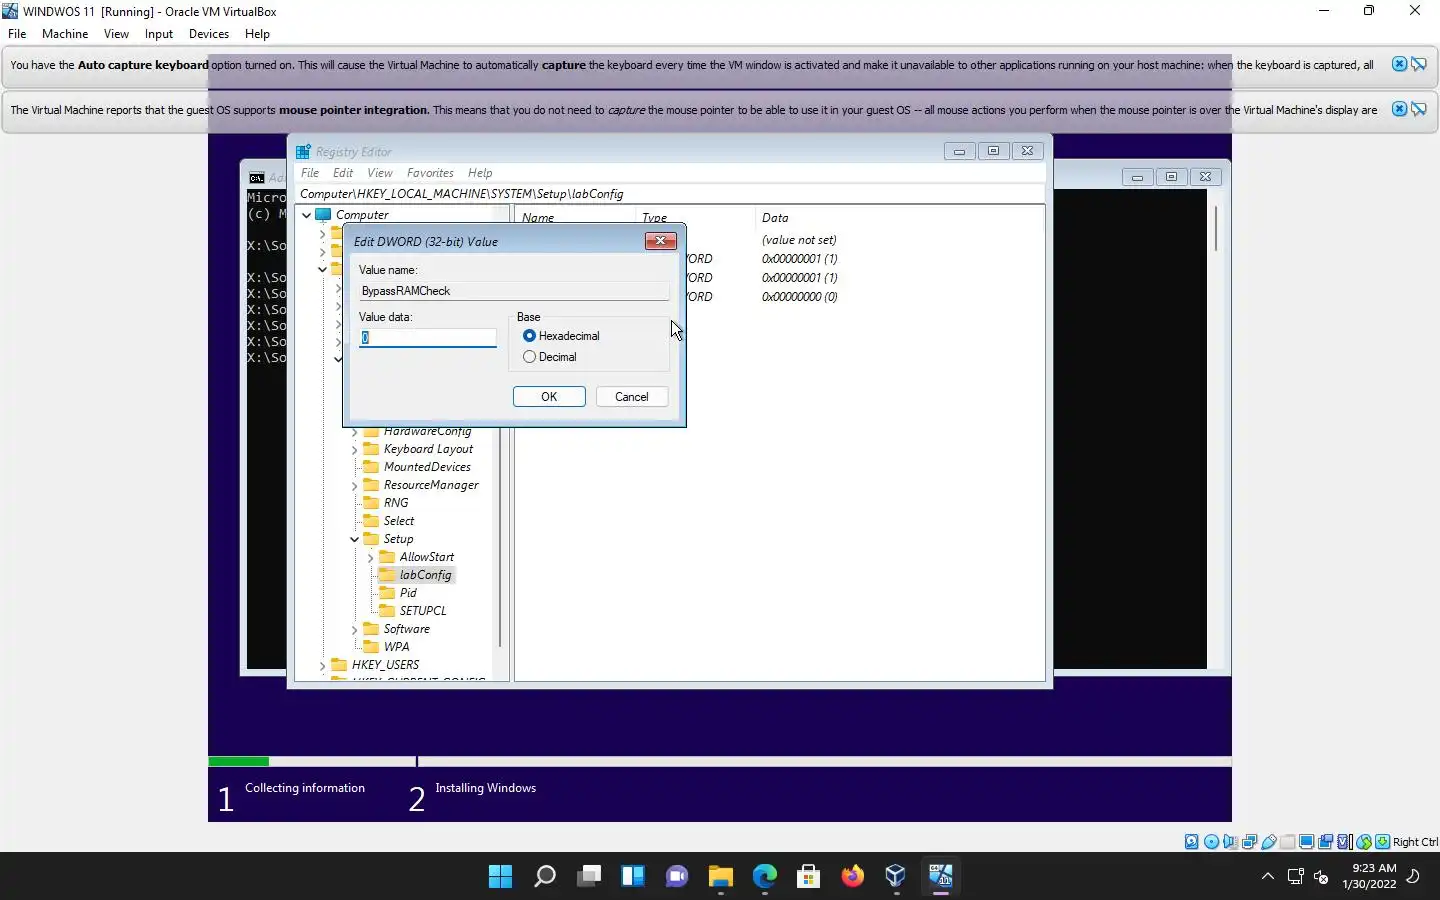The image size is (1440, 900).
Task: Suppress the mouse pointer integration message permanently
Action: pyautogui.click(x=1419, y=109)
